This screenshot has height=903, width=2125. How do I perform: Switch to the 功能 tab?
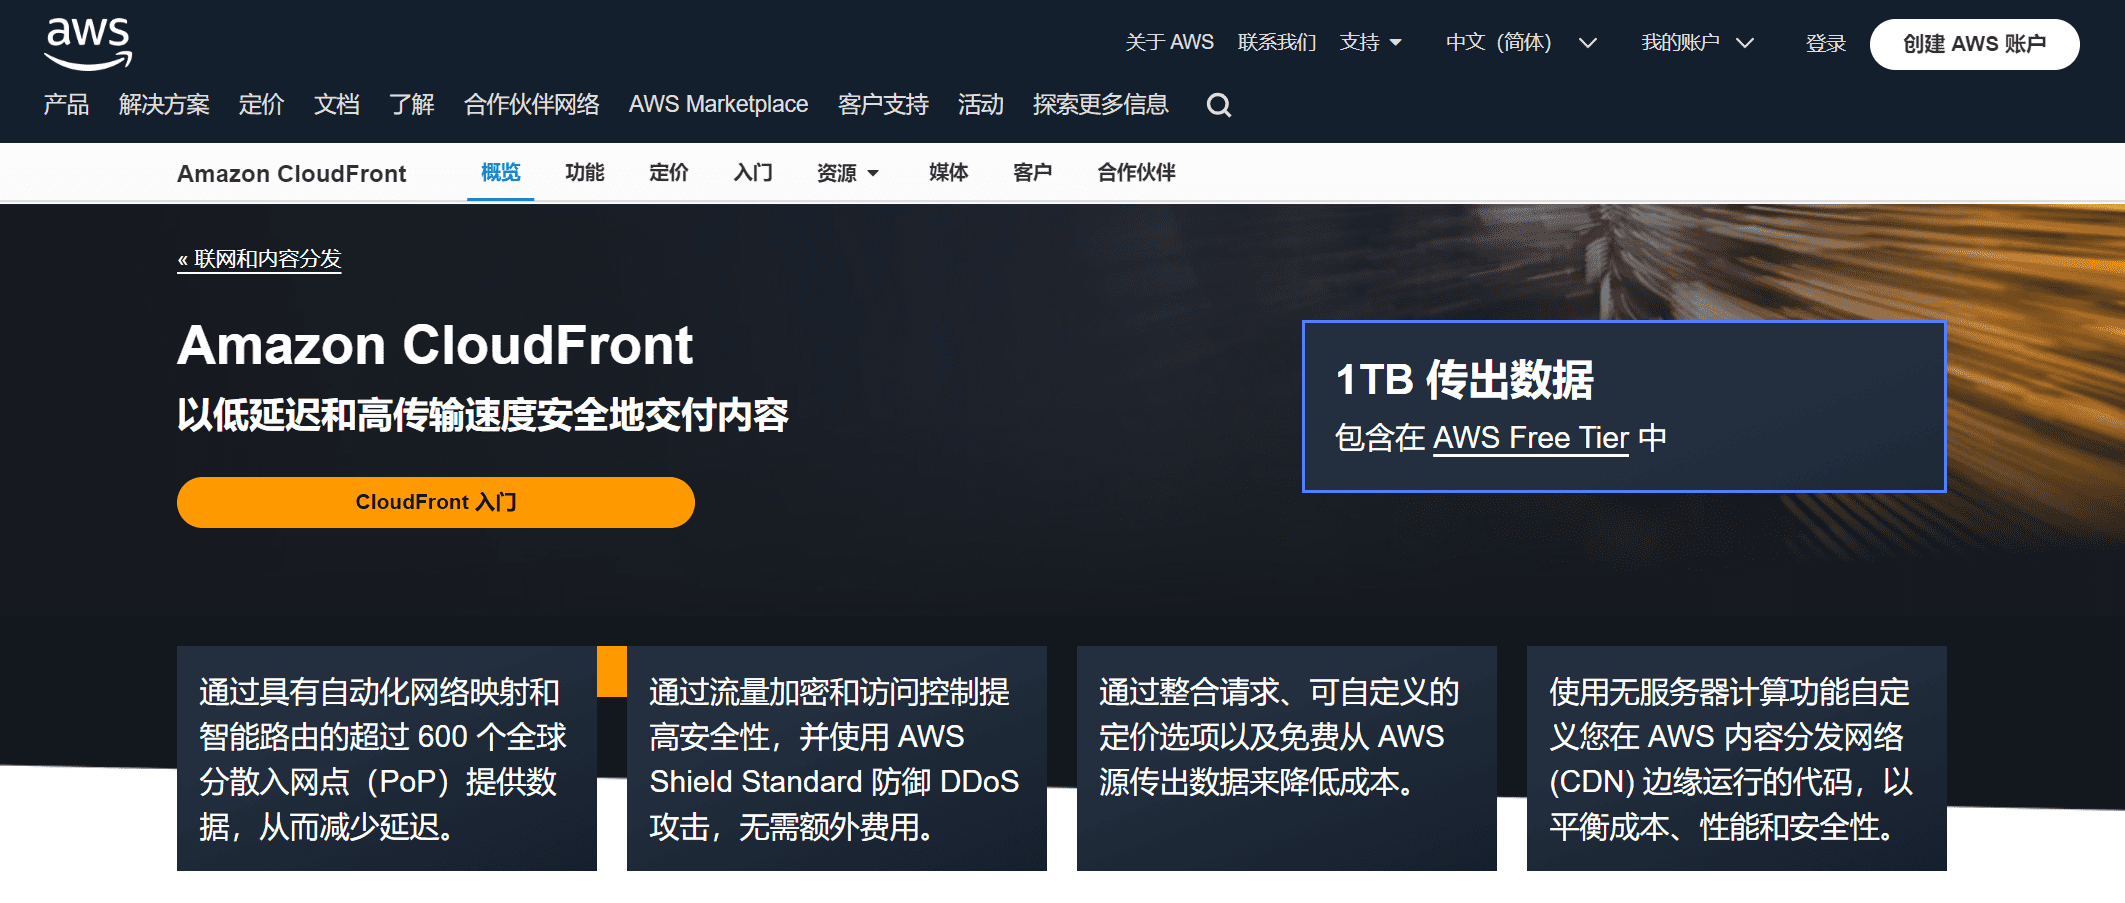click(584, 172)
